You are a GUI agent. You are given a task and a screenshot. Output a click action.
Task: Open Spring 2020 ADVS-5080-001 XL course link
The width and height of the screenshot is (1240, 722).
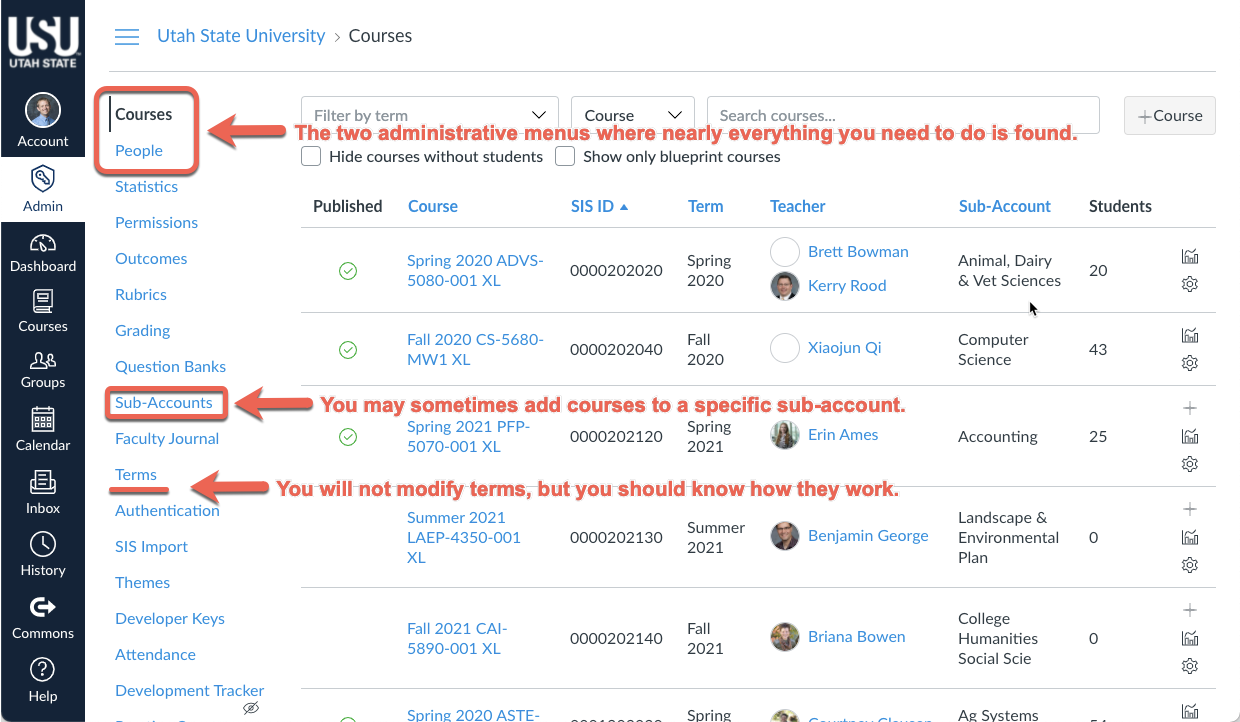(475, 270)
